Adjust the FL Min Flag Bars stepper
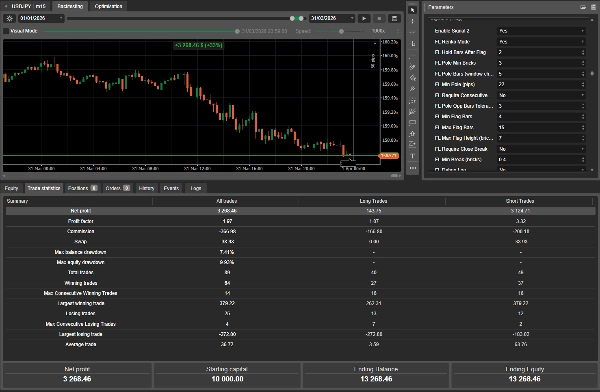The height and width of the screenshot is (392, 600). click(x=583, y=116)
